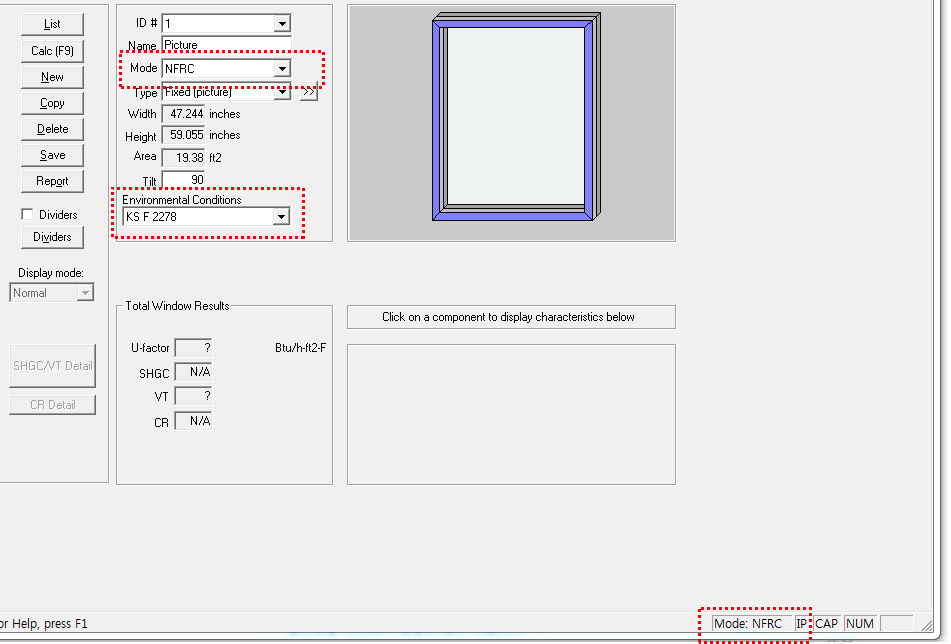Image resolution: width=951 pixels, height=644 pixels.
Task: Open the ID # dropdown
Action: click(282, 23)
